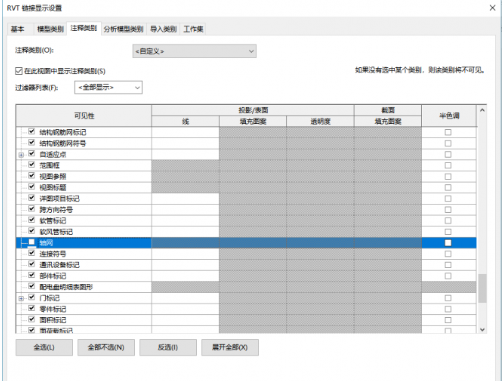
Task: Toggle the 自适应点 visibility checkbox
Action: 32,154
